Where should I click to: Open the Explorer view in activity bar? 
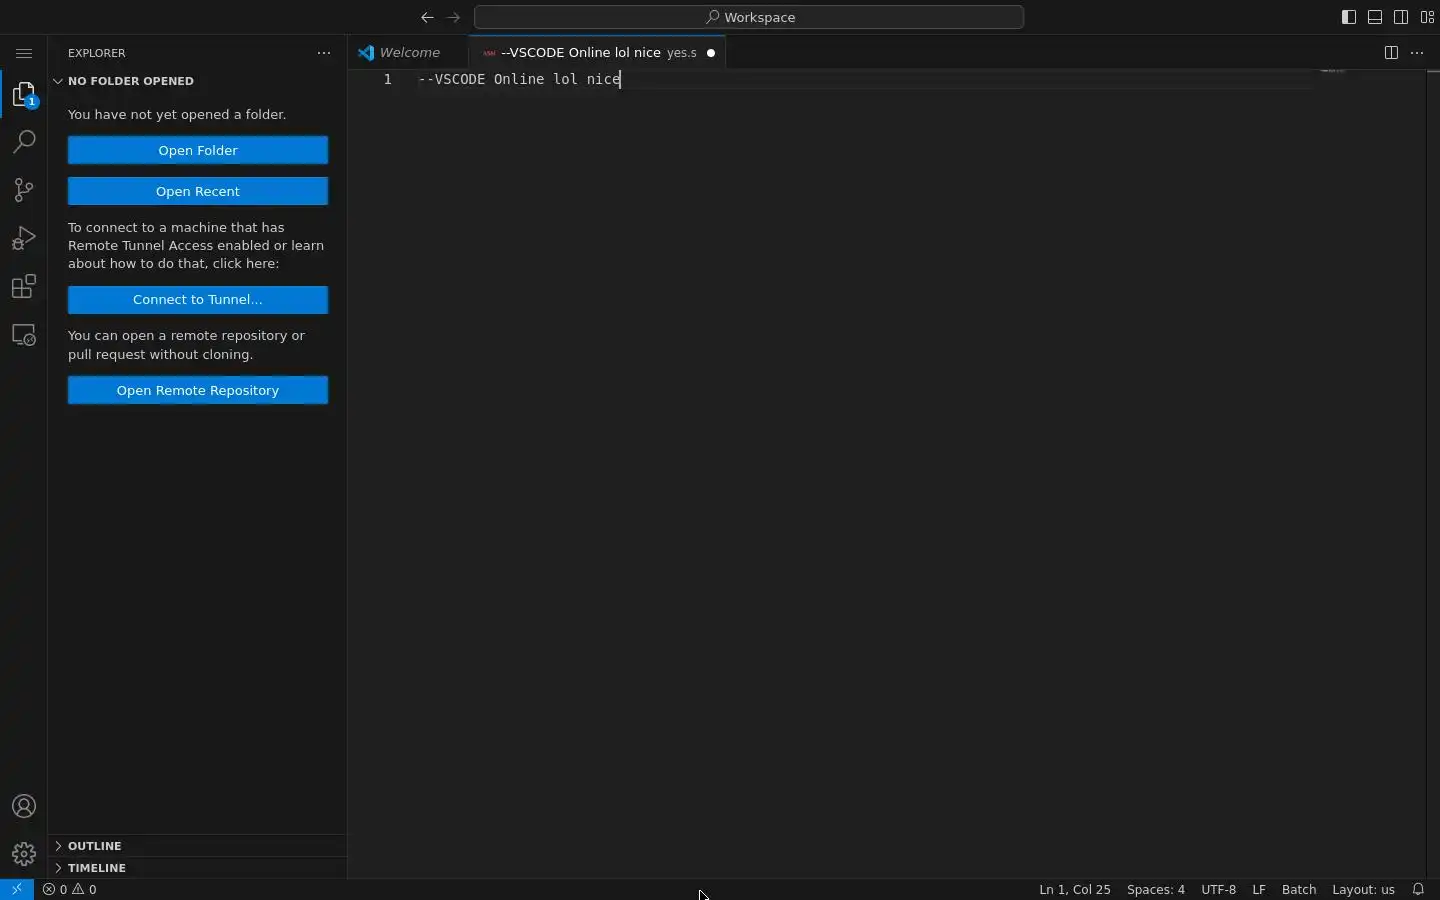click(x=24, y=95)
